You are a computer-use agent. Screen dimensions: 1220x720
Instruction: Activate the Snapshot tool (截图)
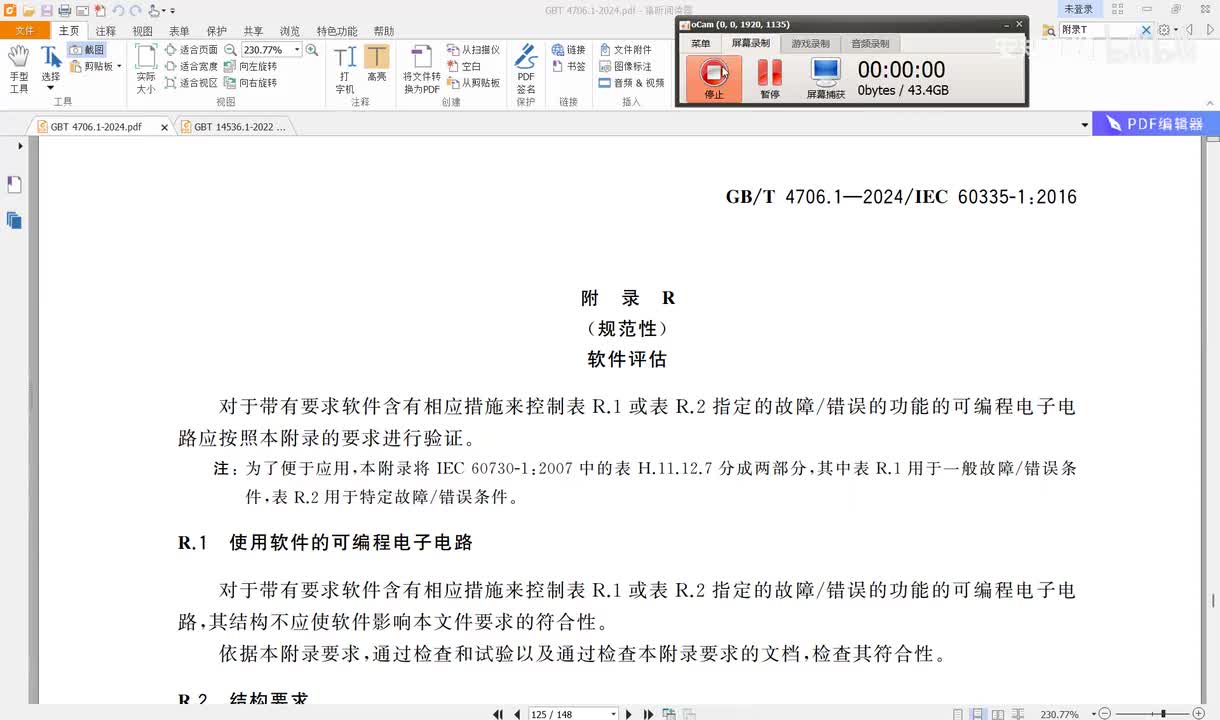pos(87,49)
